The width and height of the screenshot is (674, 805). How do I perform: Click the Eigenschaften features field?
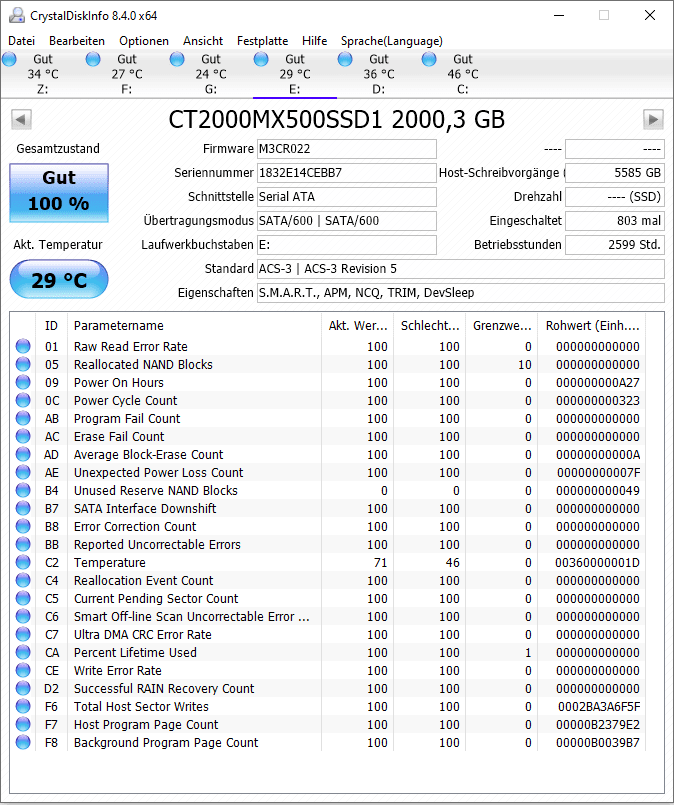point(460,293)
